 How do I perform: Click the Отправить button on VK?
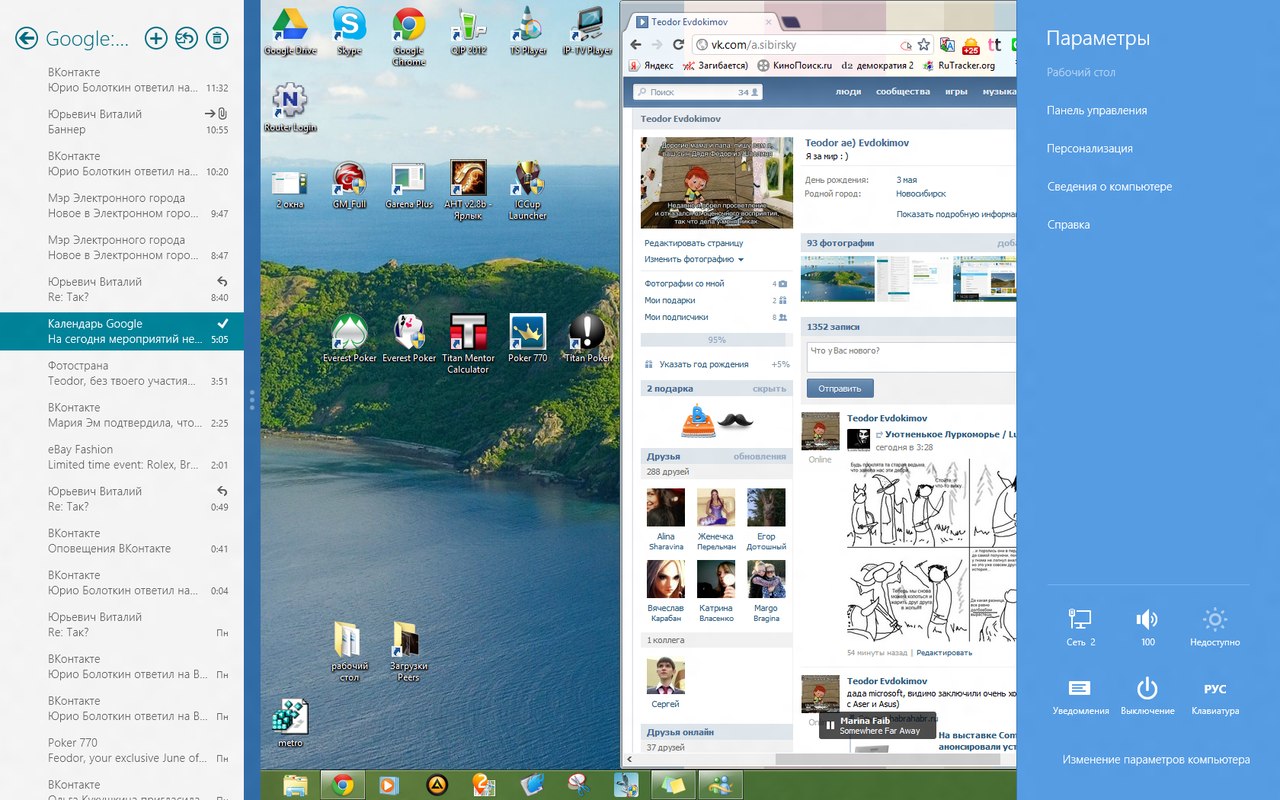pyautogui.click(x=840, y=388)
